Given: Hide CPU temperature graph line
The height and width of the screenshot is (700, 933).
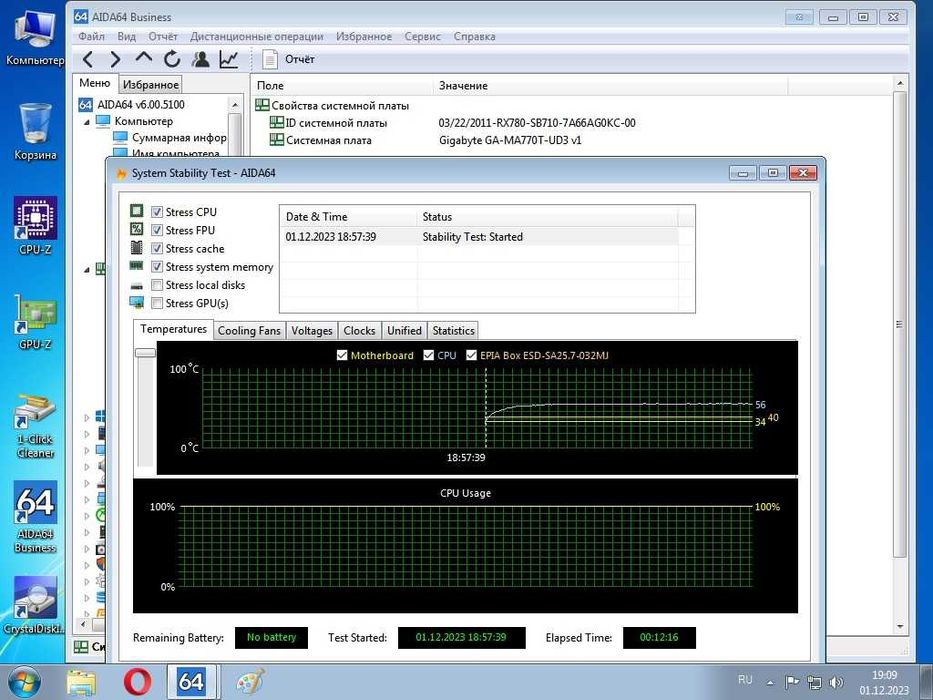Looking at the screenshot, I should pyautogui.click(x=428, y=355).
